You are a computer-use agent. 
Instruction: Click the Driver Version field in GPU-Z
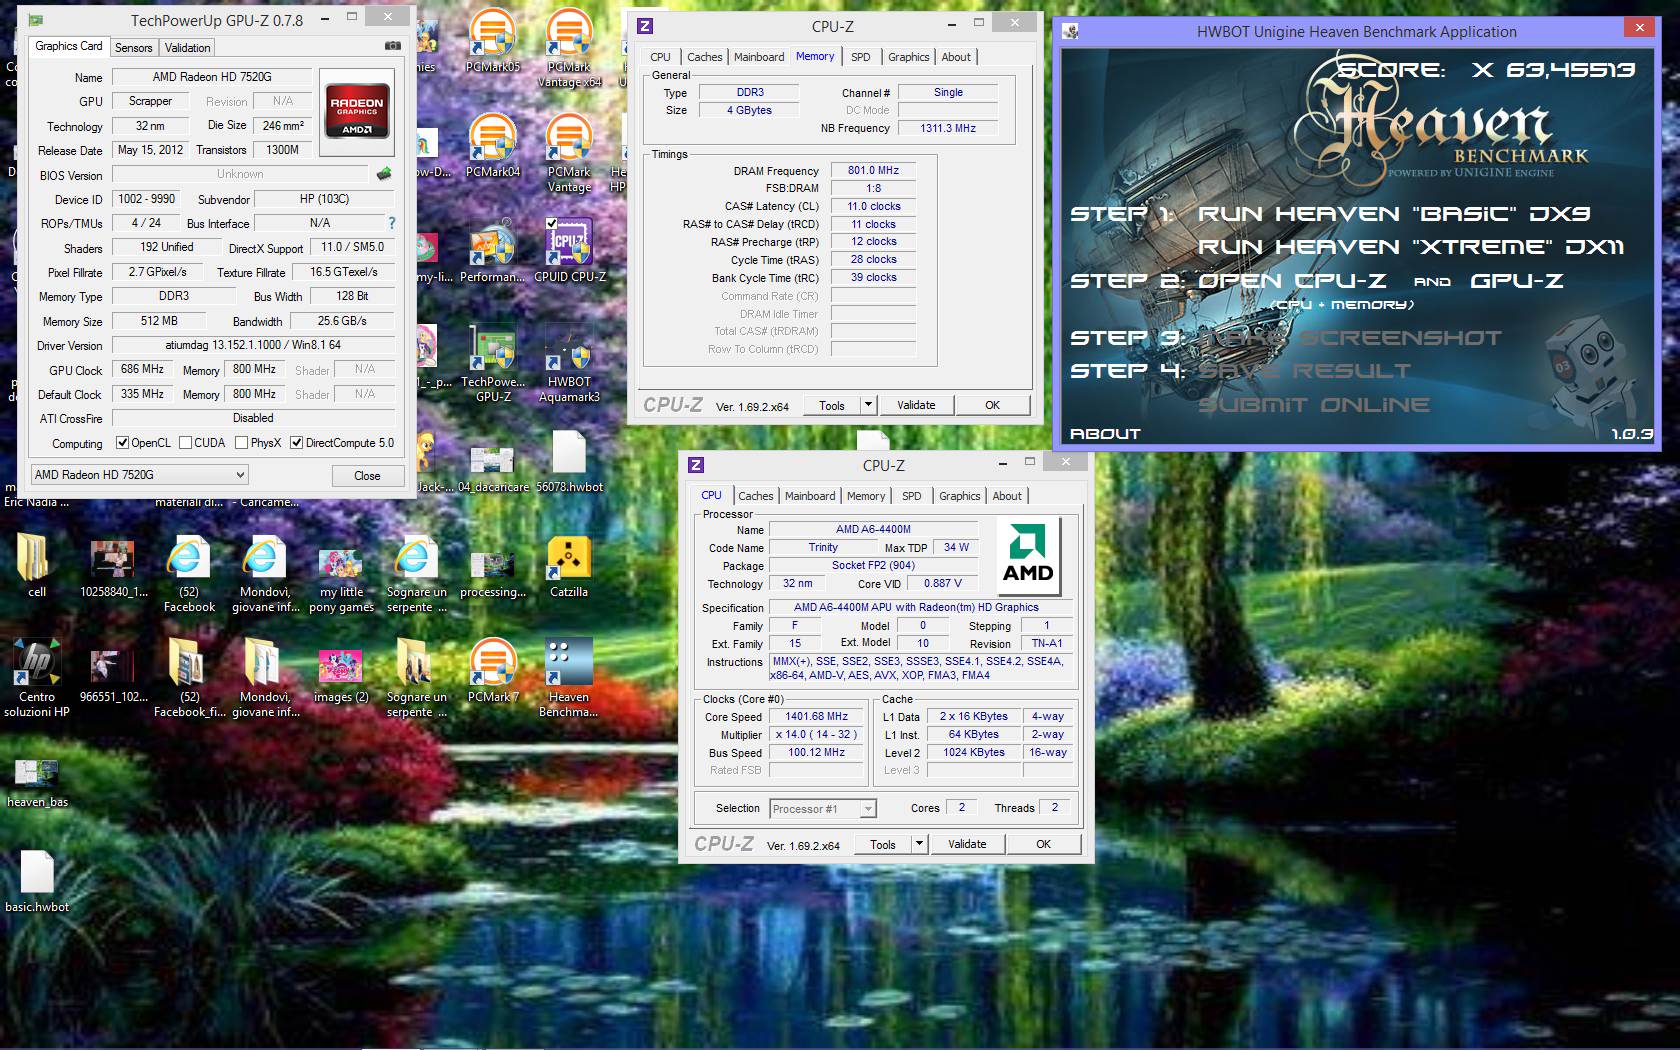(x=253, y=345)
